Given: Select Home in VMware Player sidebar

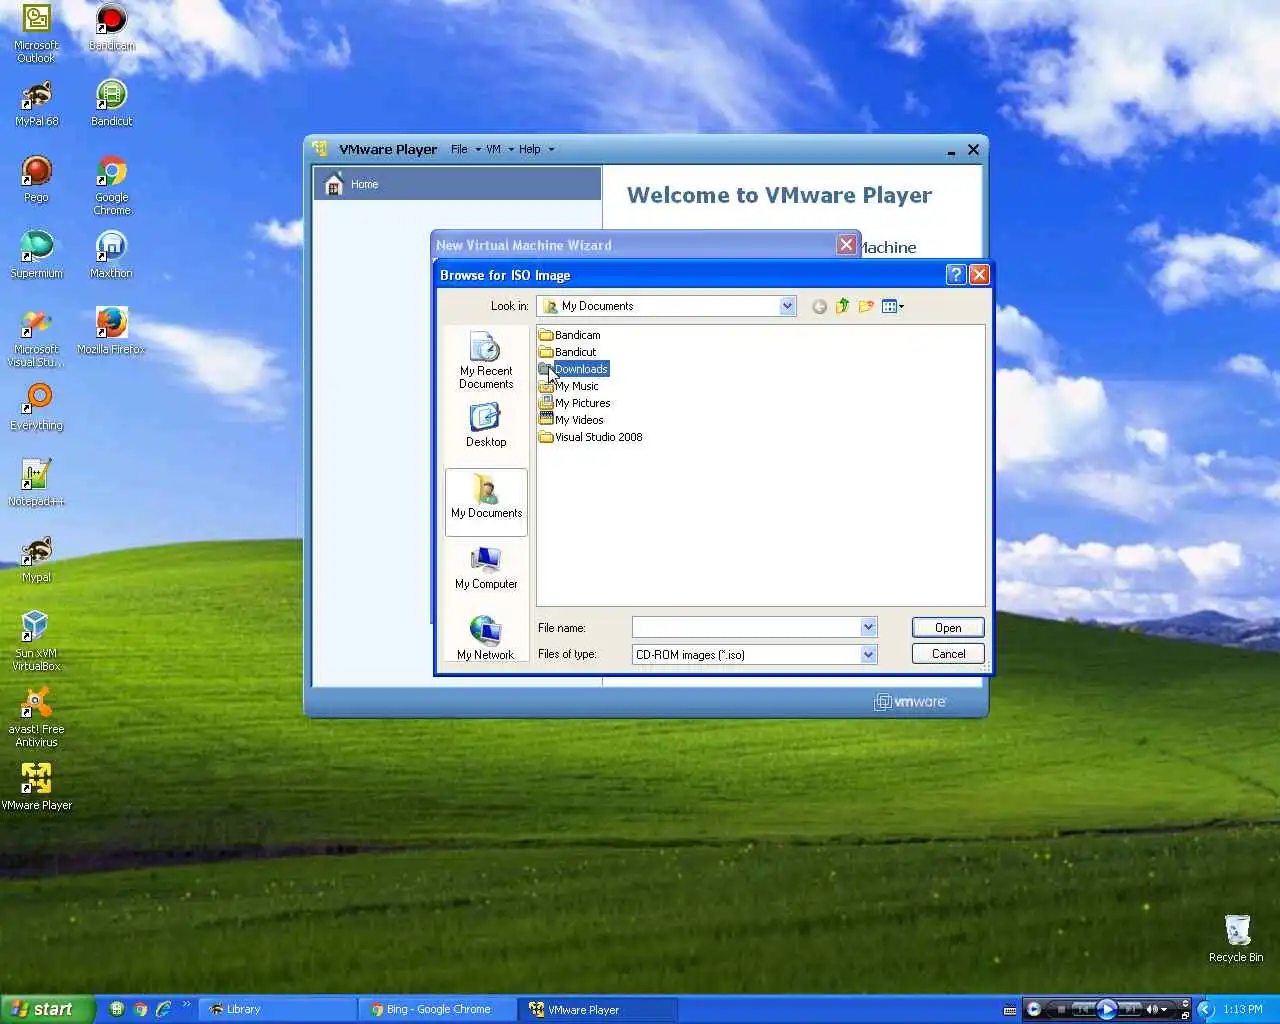Looking at the screenshot, I should [x=458, y=184].
